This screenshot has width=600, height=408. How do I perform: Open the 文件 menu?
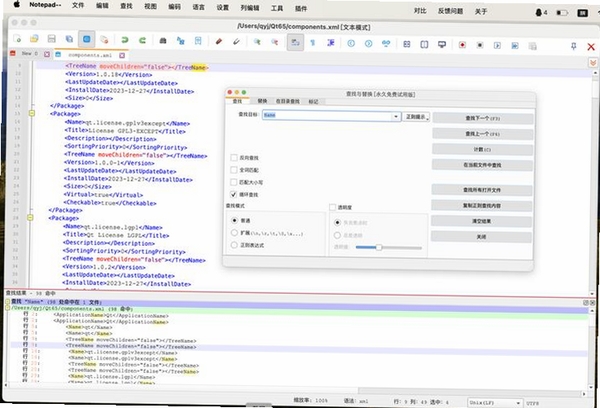coord(78,5)
